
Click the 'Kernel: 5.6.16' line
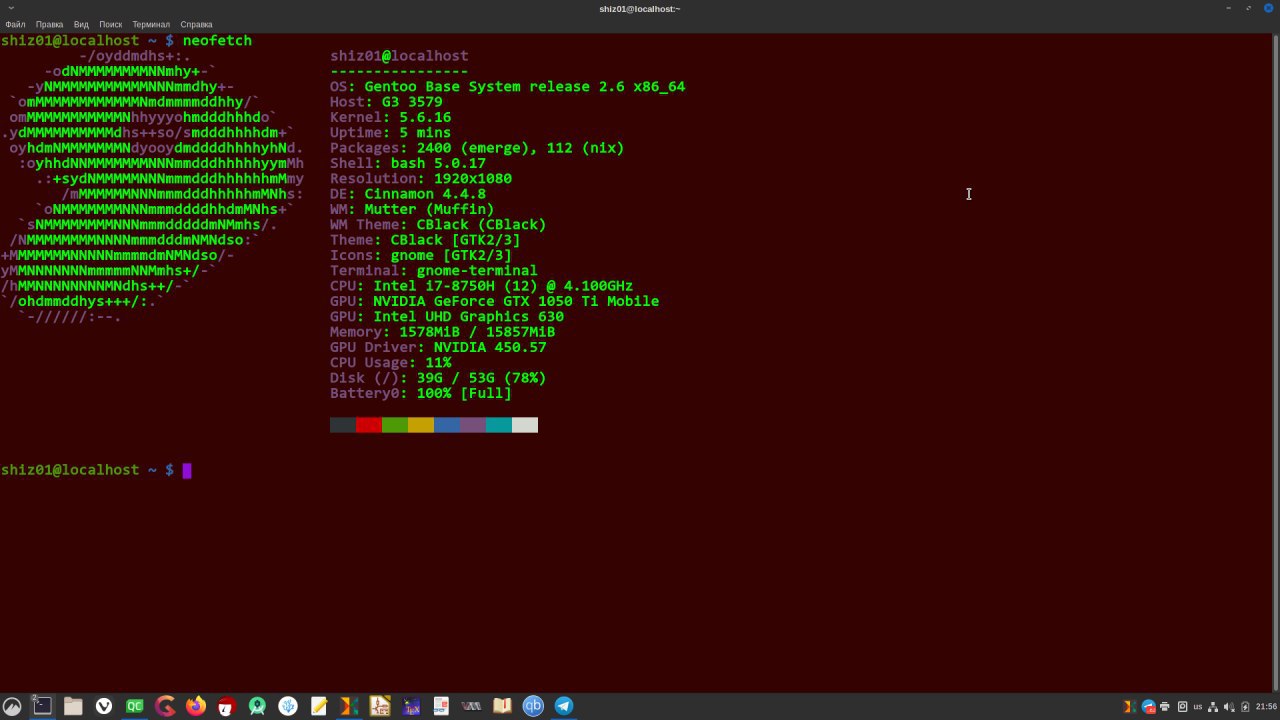[390, 117]
